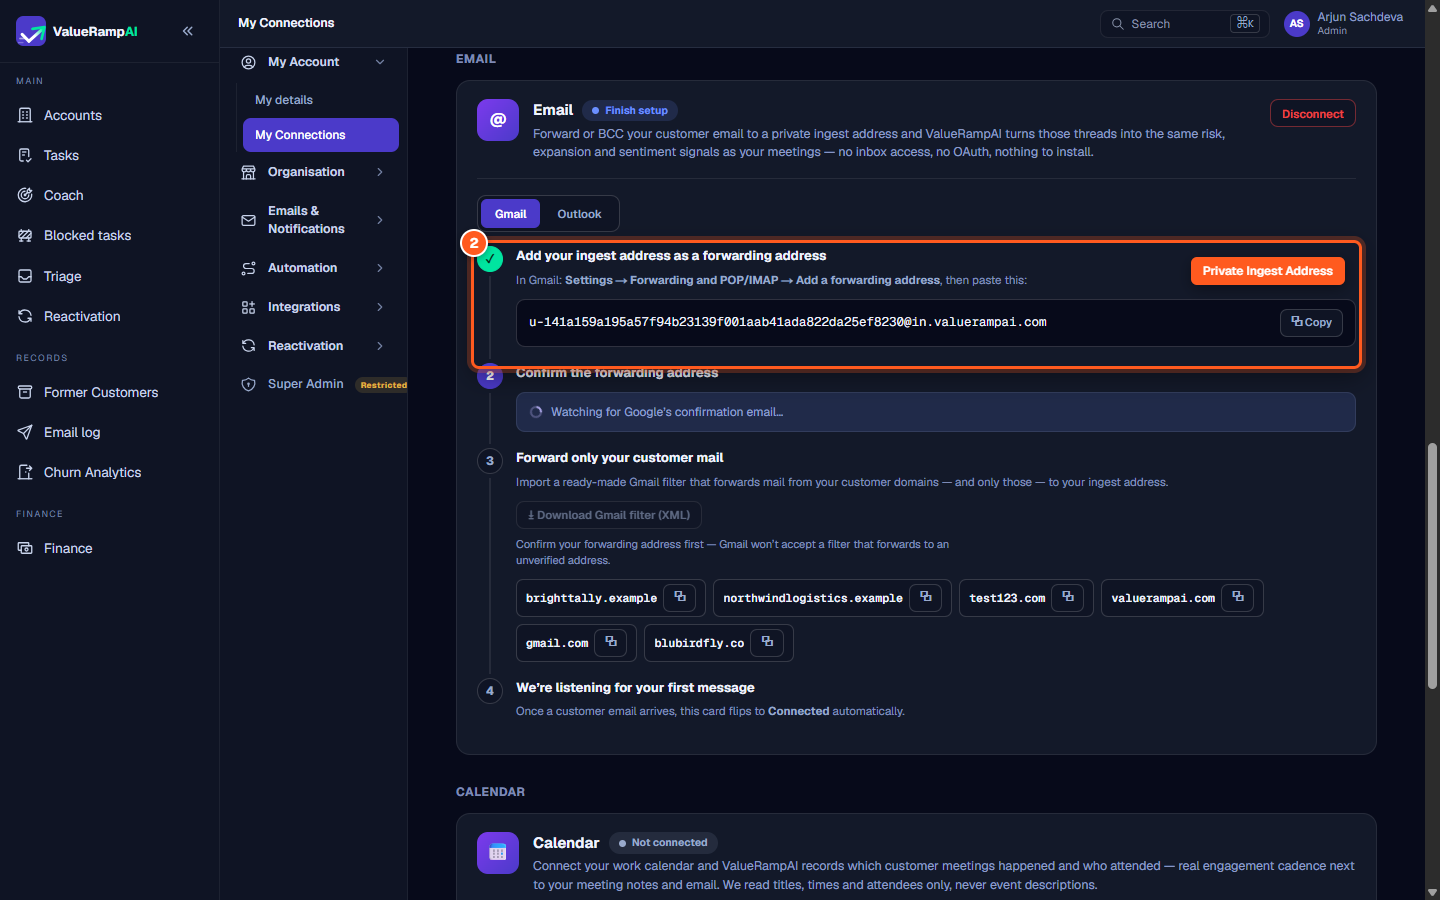Image resolution: width=1440 pixels, height=900 pixels.
Task: Click the Former Customers archive icon
Action: tap(25, 392)
